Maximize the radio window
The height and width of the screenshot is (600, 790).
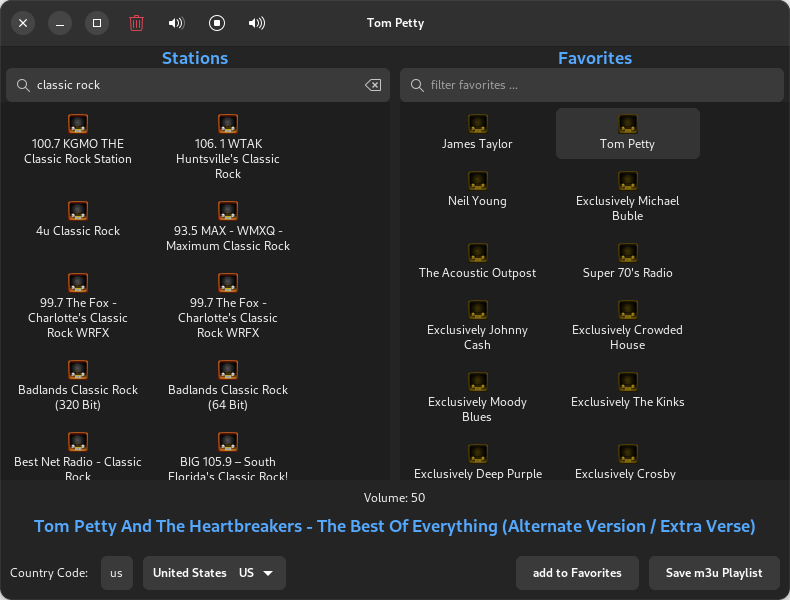97,23
